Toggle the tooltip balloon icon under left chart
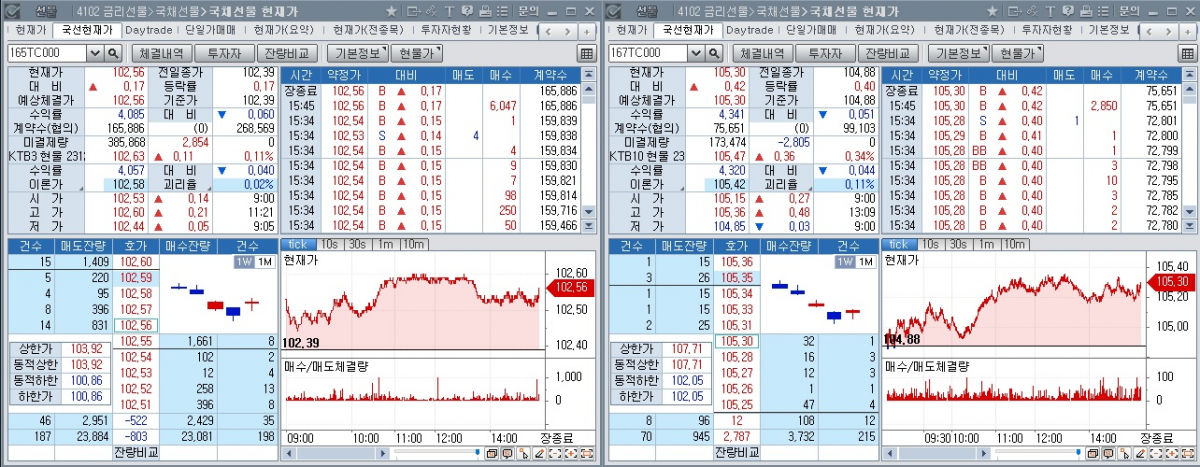This screenshot has height=467, width=1200. 507,453
